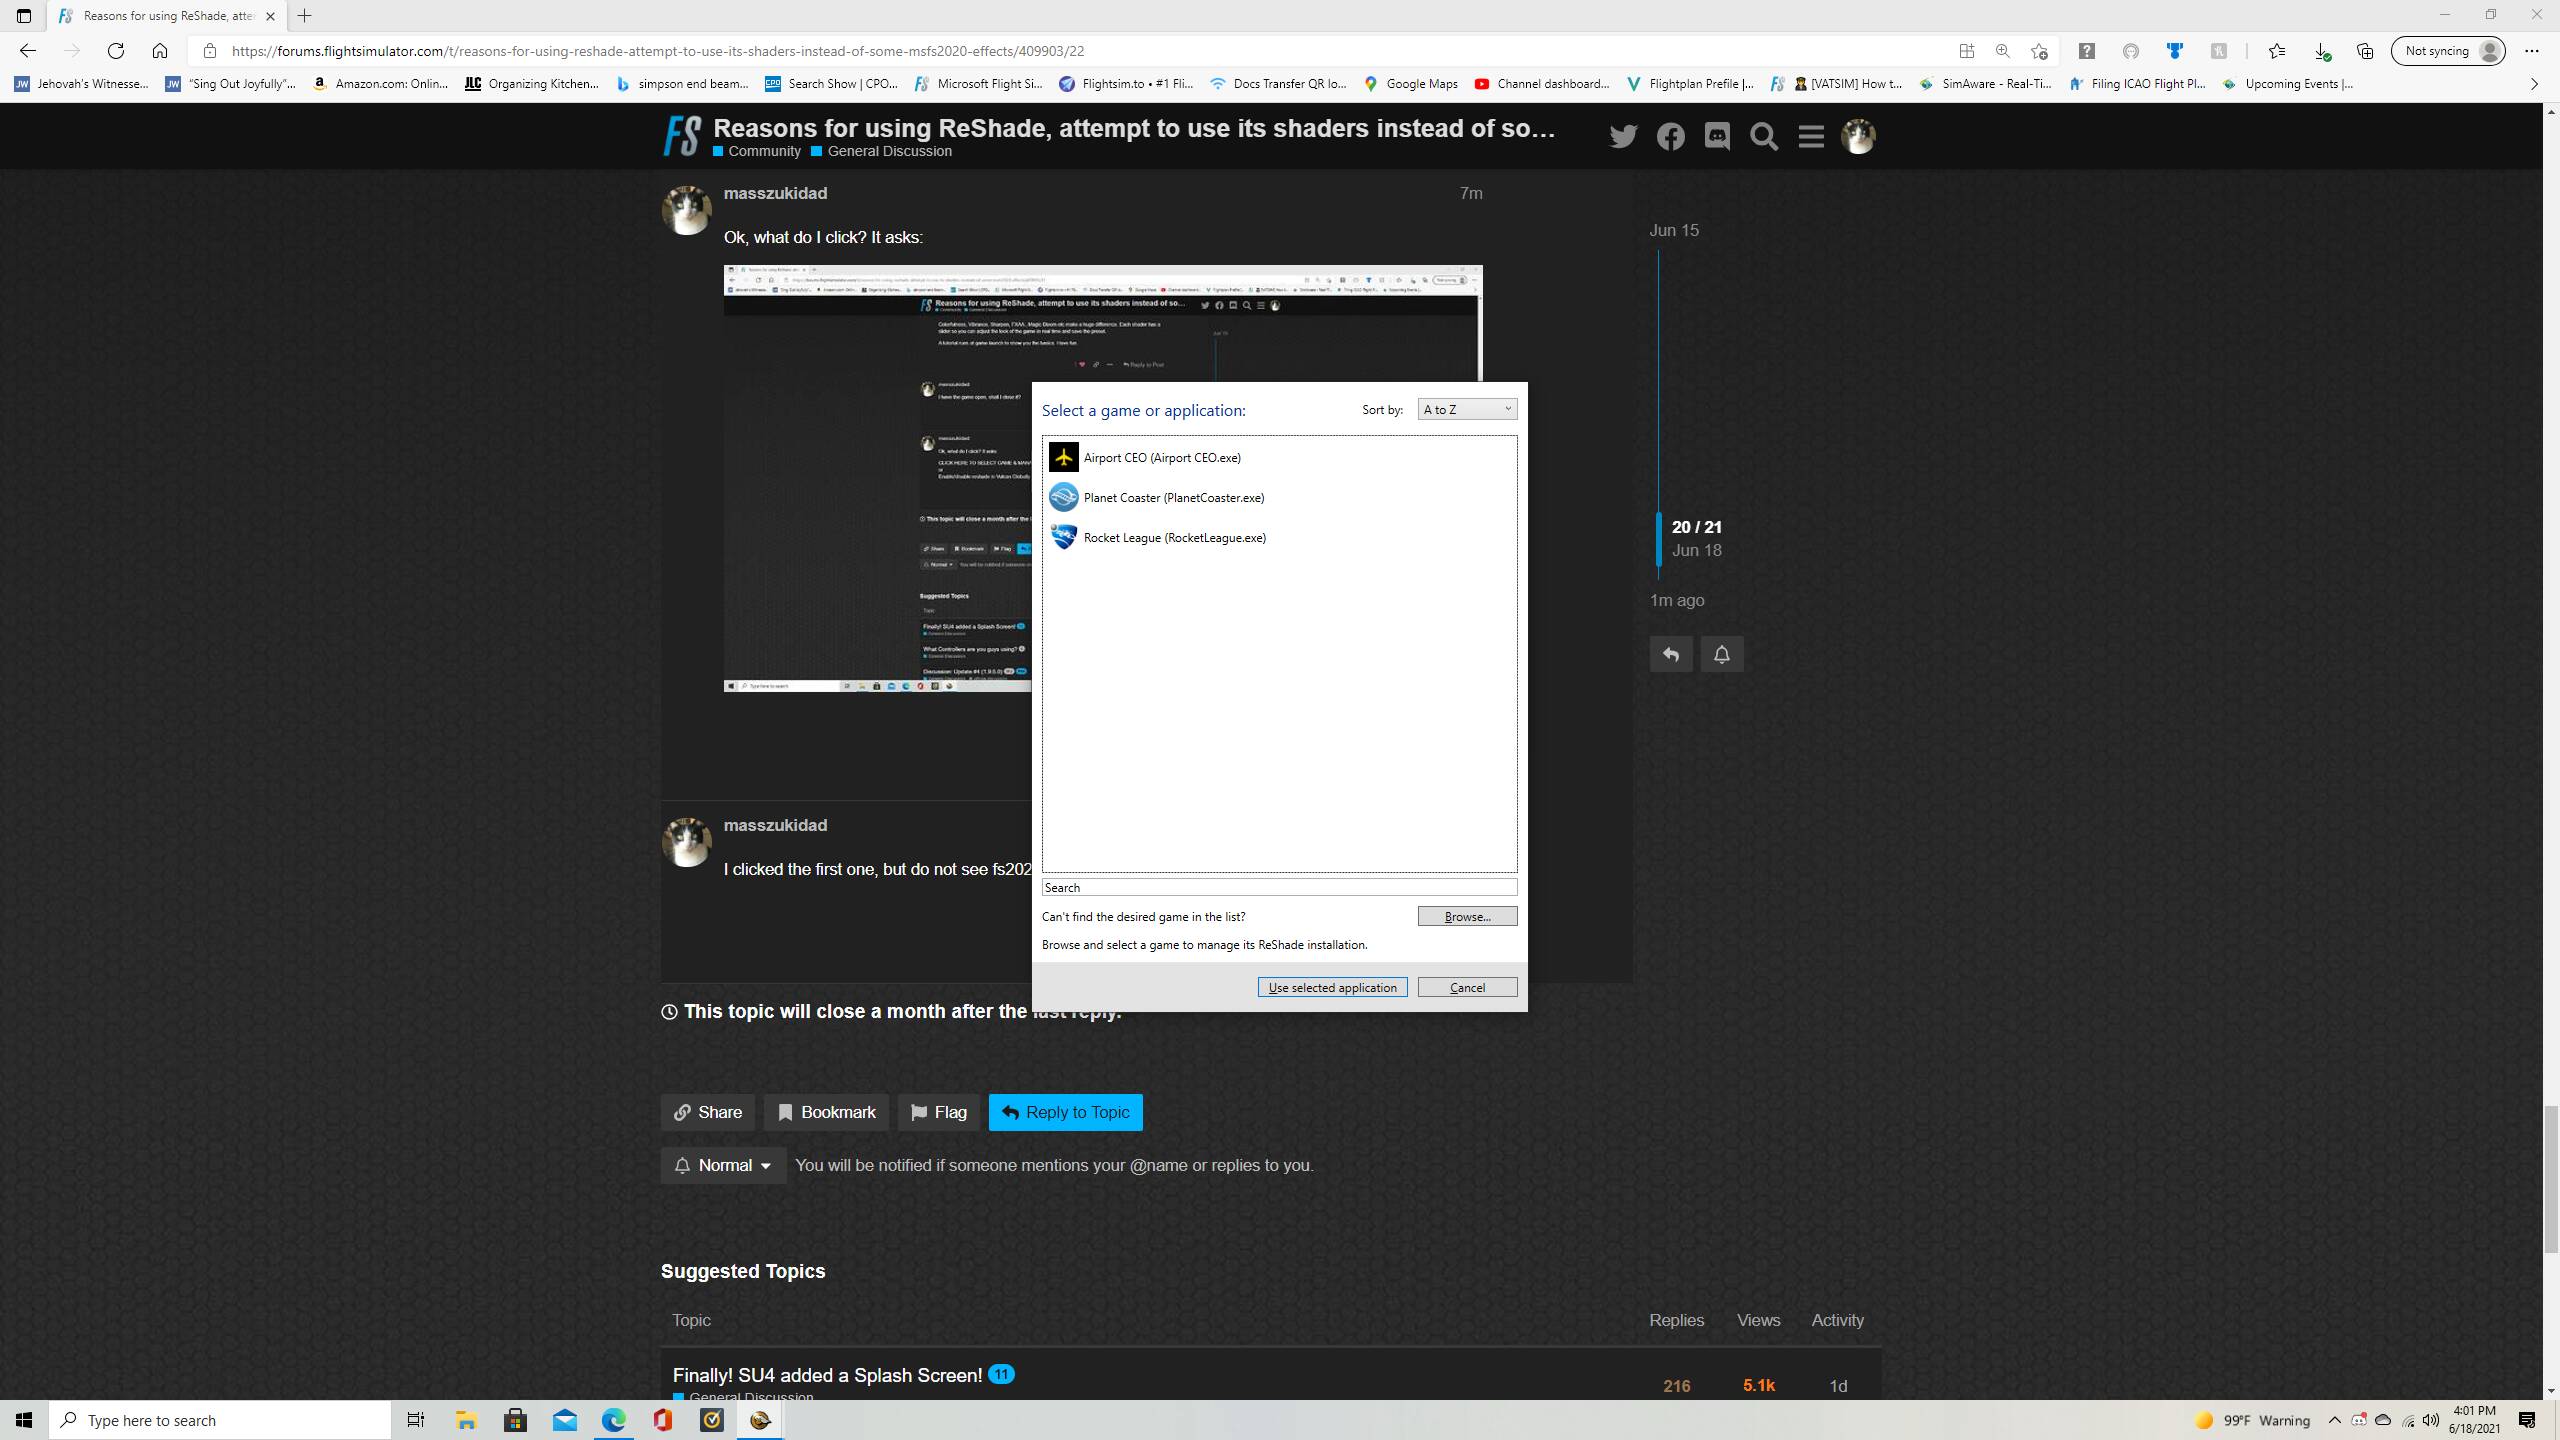Click the reply arrow button beside timeline
The image size is (2560, 1440).
pos(1671,654)
